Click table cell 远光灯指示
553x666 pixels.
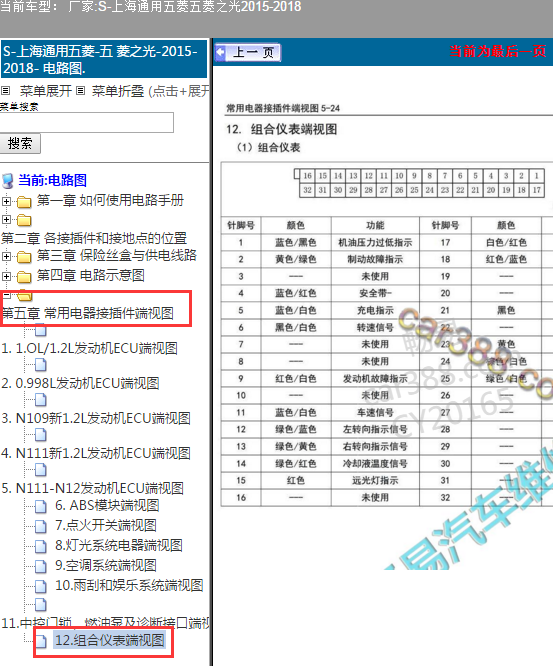pyautogui.click(x=375, y=480)
